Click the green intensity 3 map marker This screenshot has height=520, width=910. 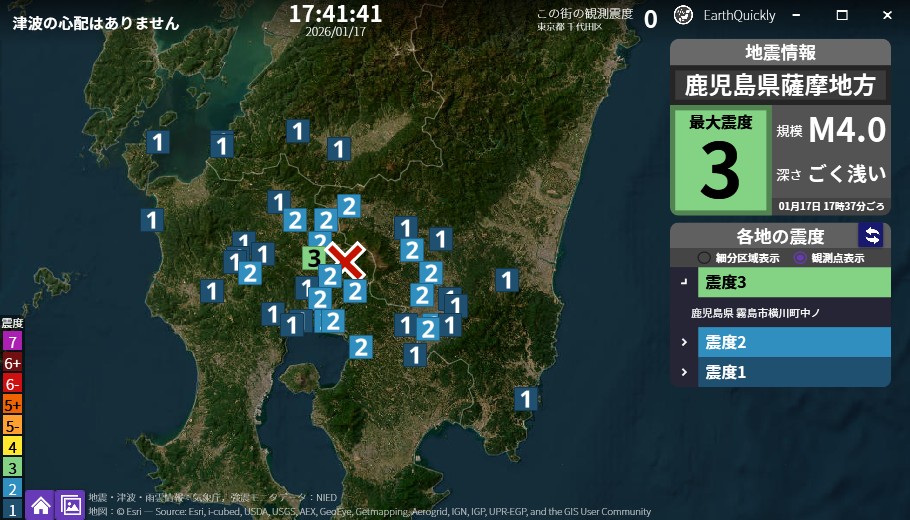(x=313, y=258)
